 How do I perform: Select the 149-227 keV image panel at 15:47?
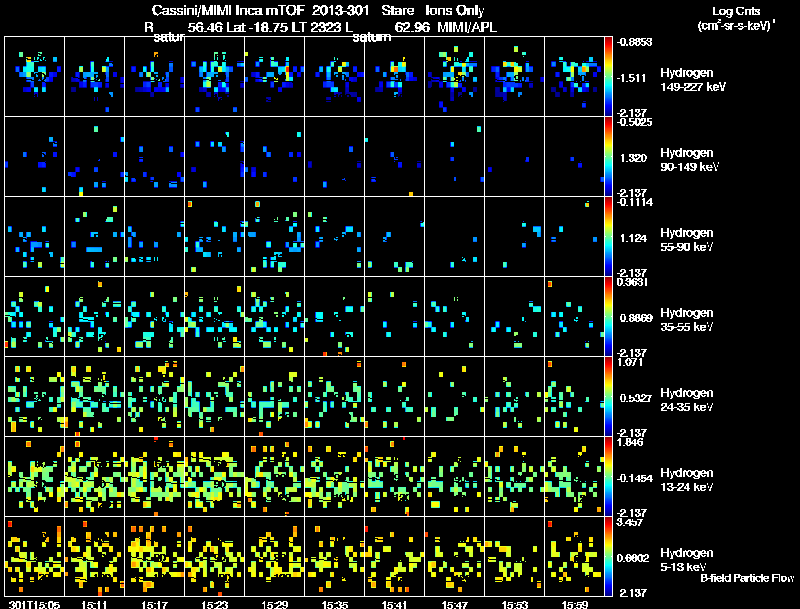(x=455, y=77)
